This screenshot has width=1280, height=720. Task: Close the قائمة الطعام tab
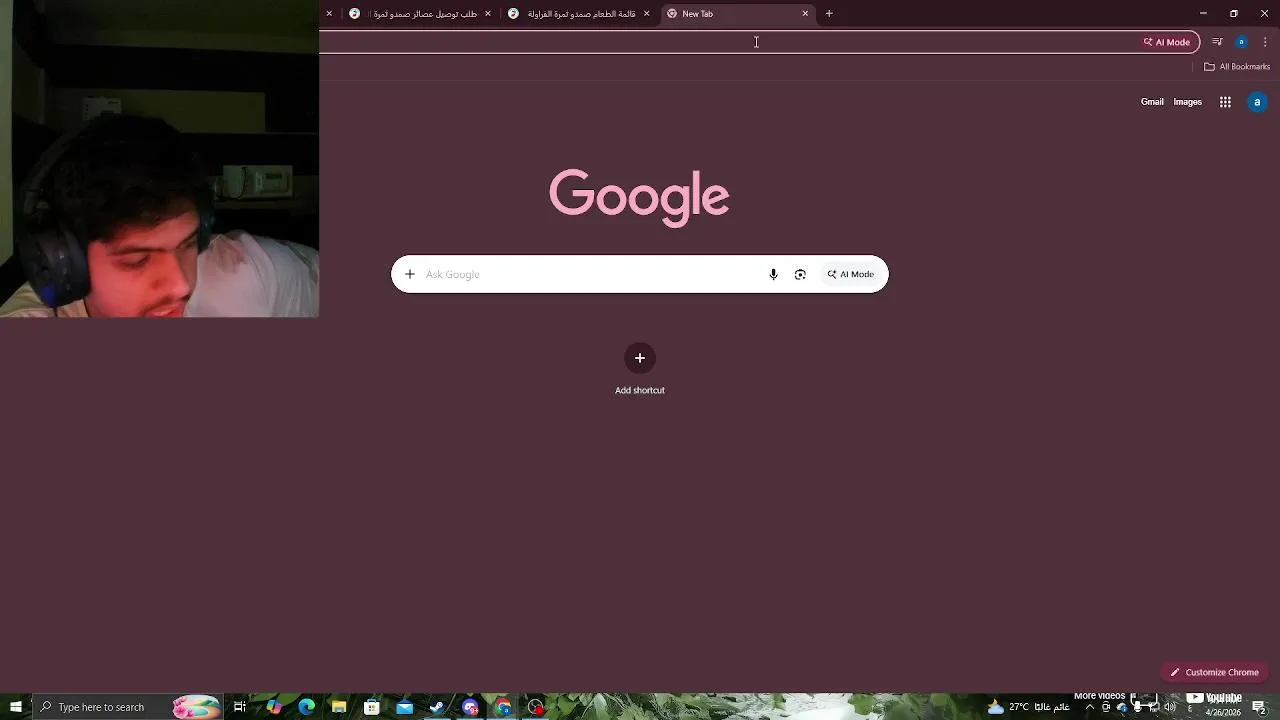tap(646, 14)
